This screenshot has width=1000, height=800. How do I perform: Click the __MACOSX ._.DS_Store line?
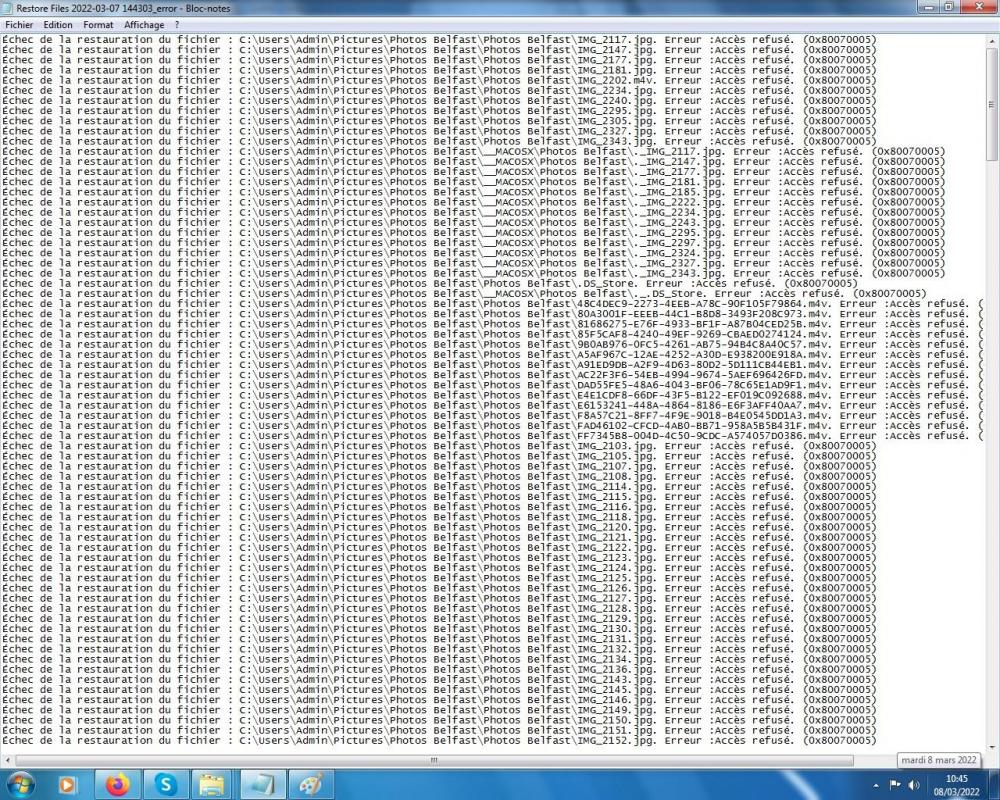[x=464, y=293]
